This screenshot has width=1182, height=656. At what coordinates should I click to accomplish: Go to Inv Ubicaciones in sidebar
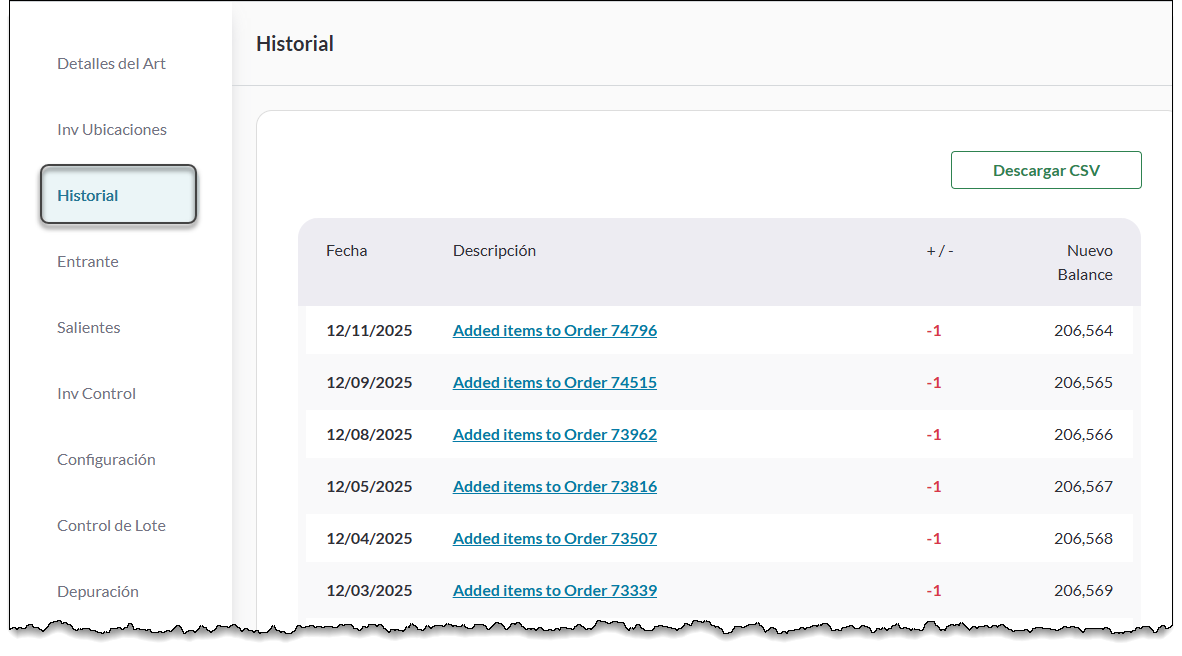112,130
